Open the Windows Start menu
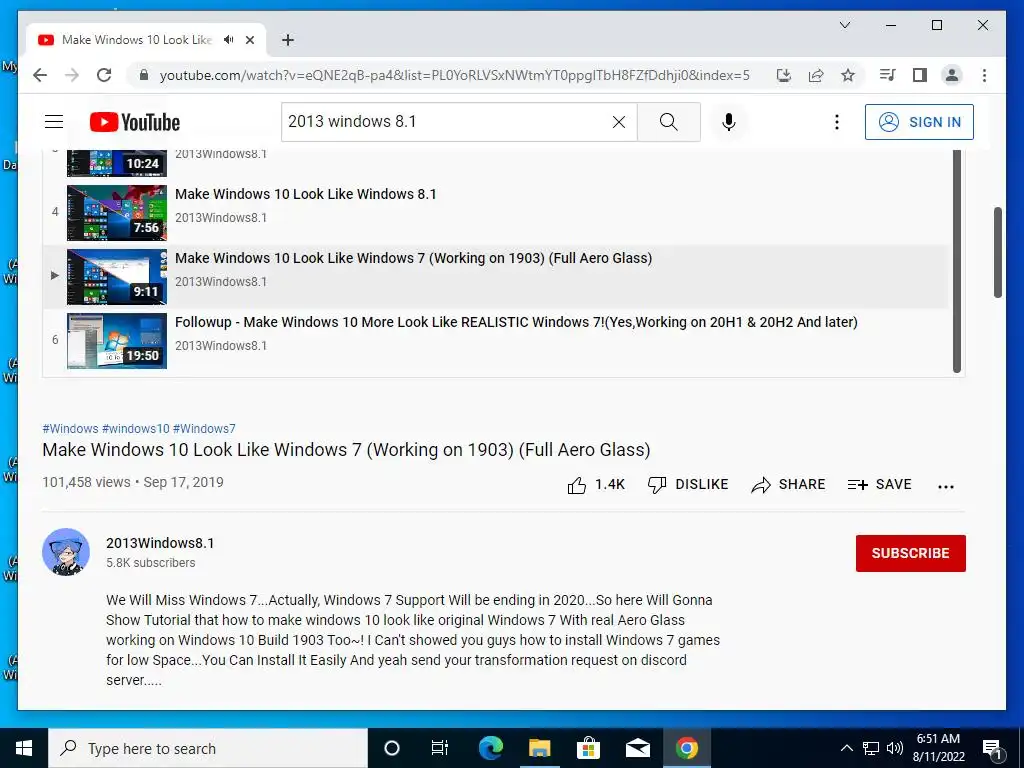This screenshot has width=1024, height=768. 24,748
